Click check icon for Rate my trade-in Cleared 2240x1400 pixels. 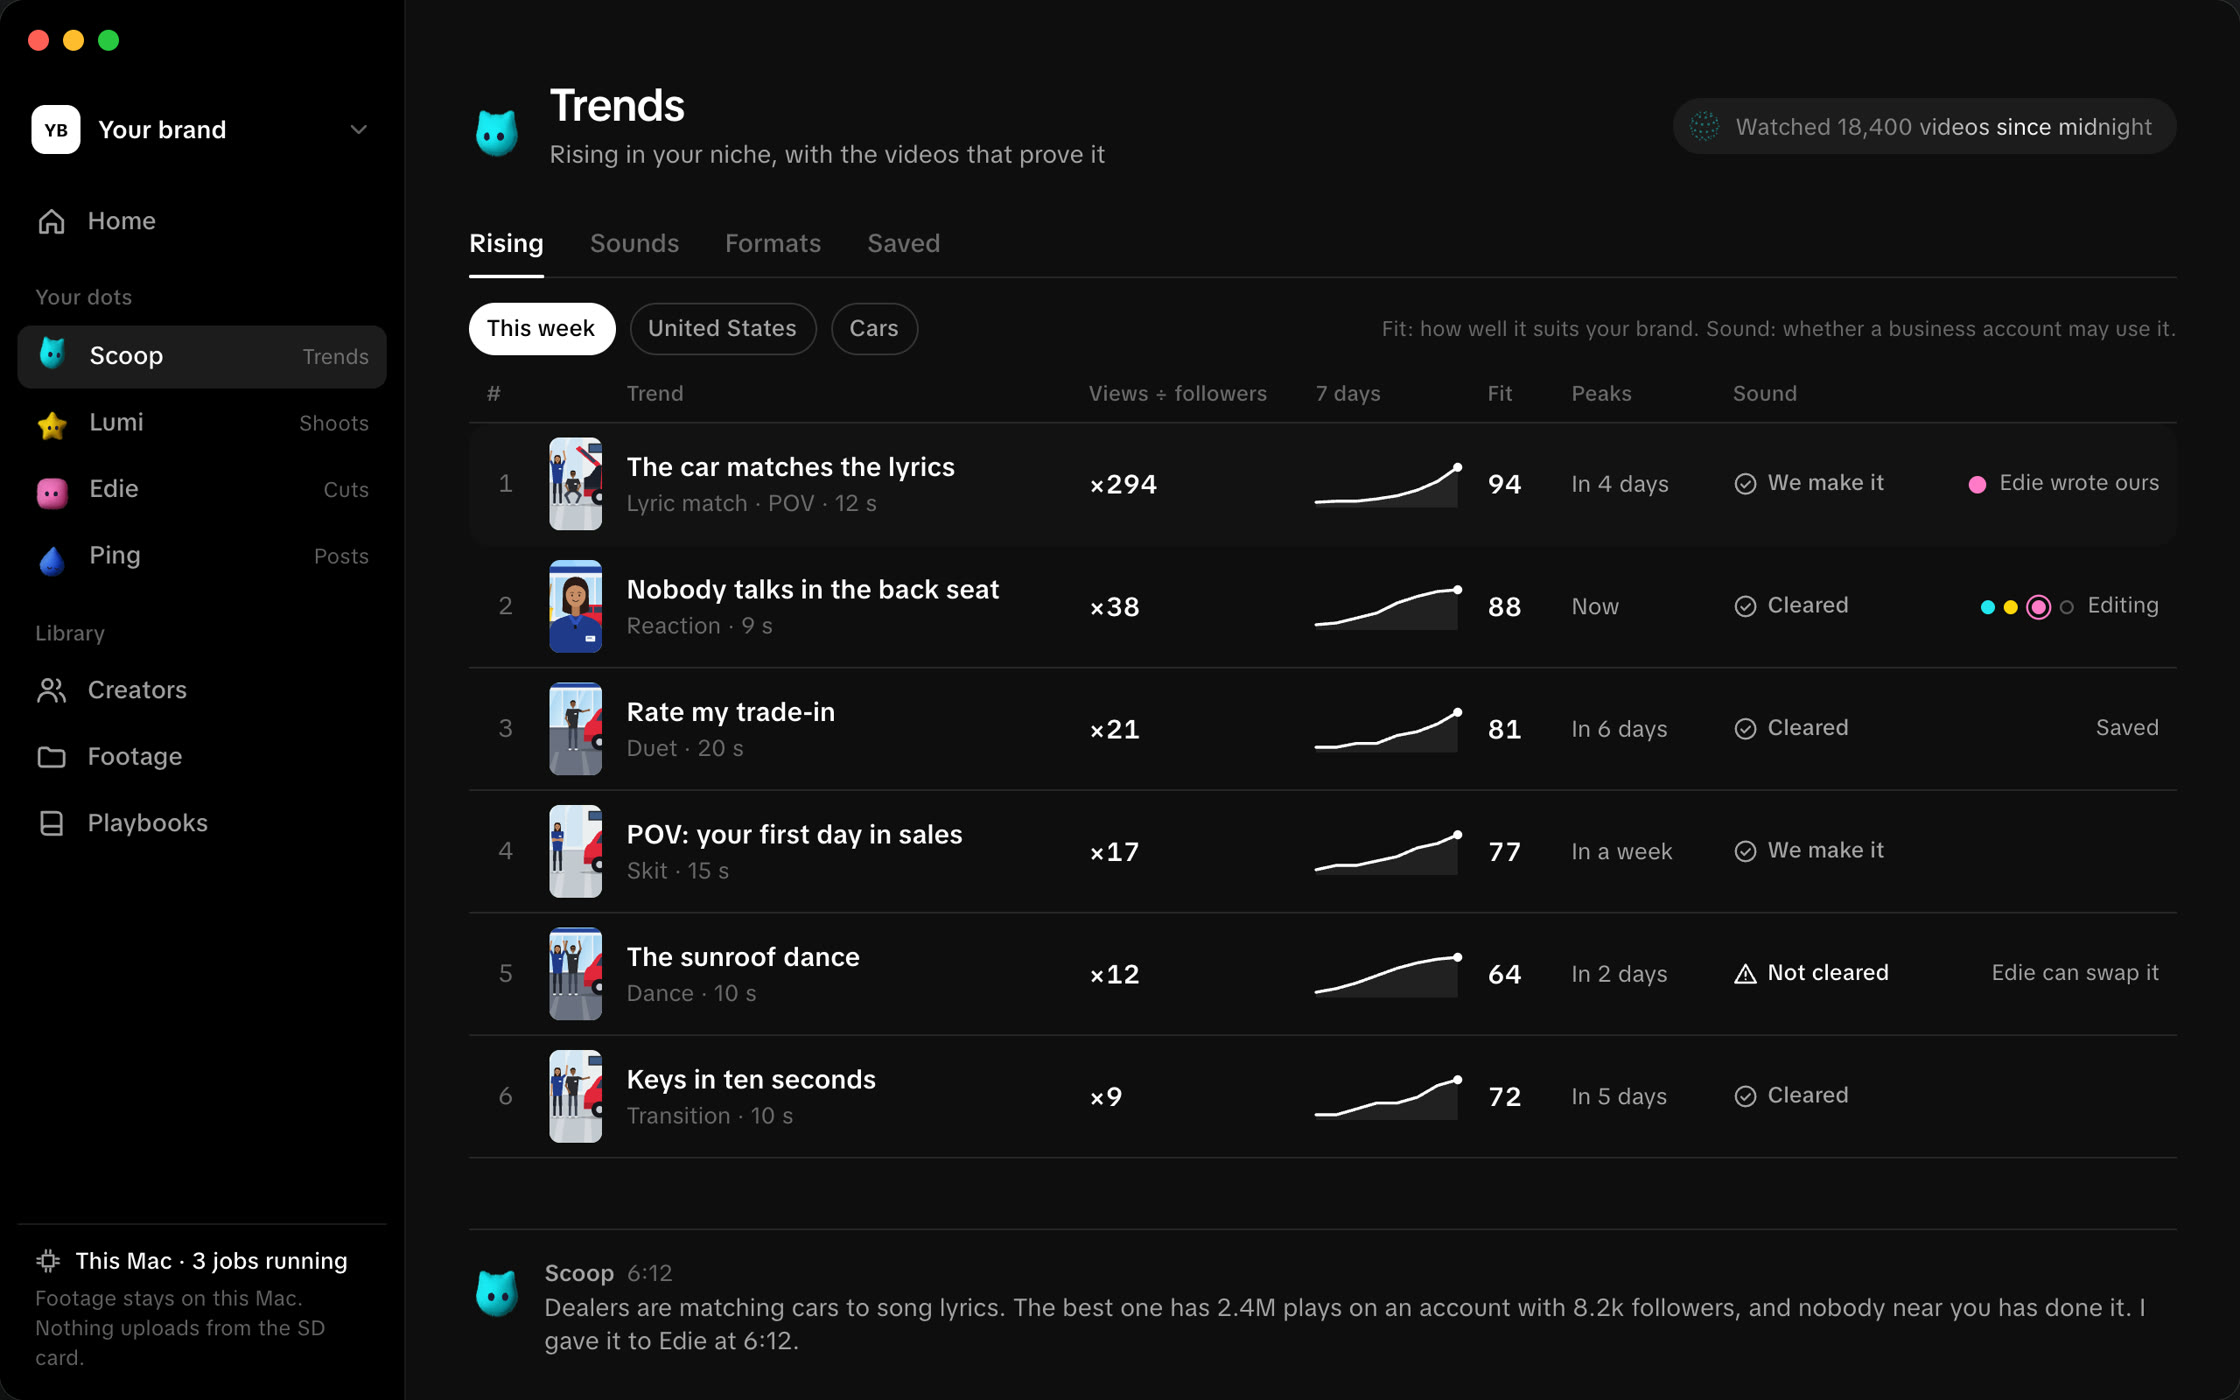point(1745,729)
